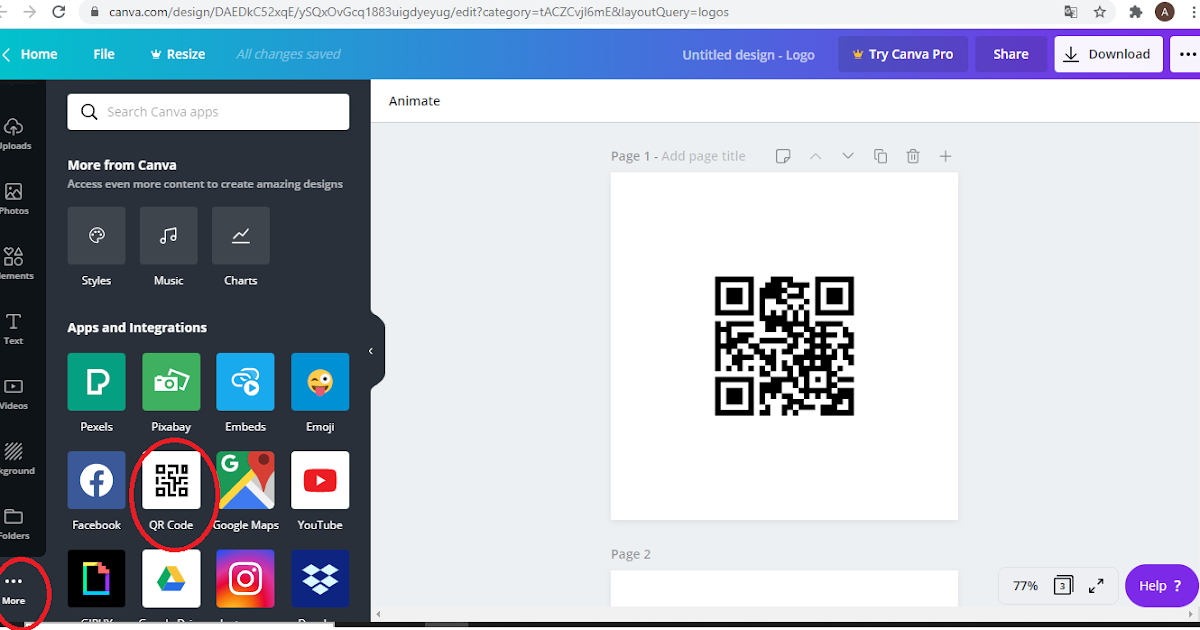
Task: Open the GIPHY app
Action: 96,578
